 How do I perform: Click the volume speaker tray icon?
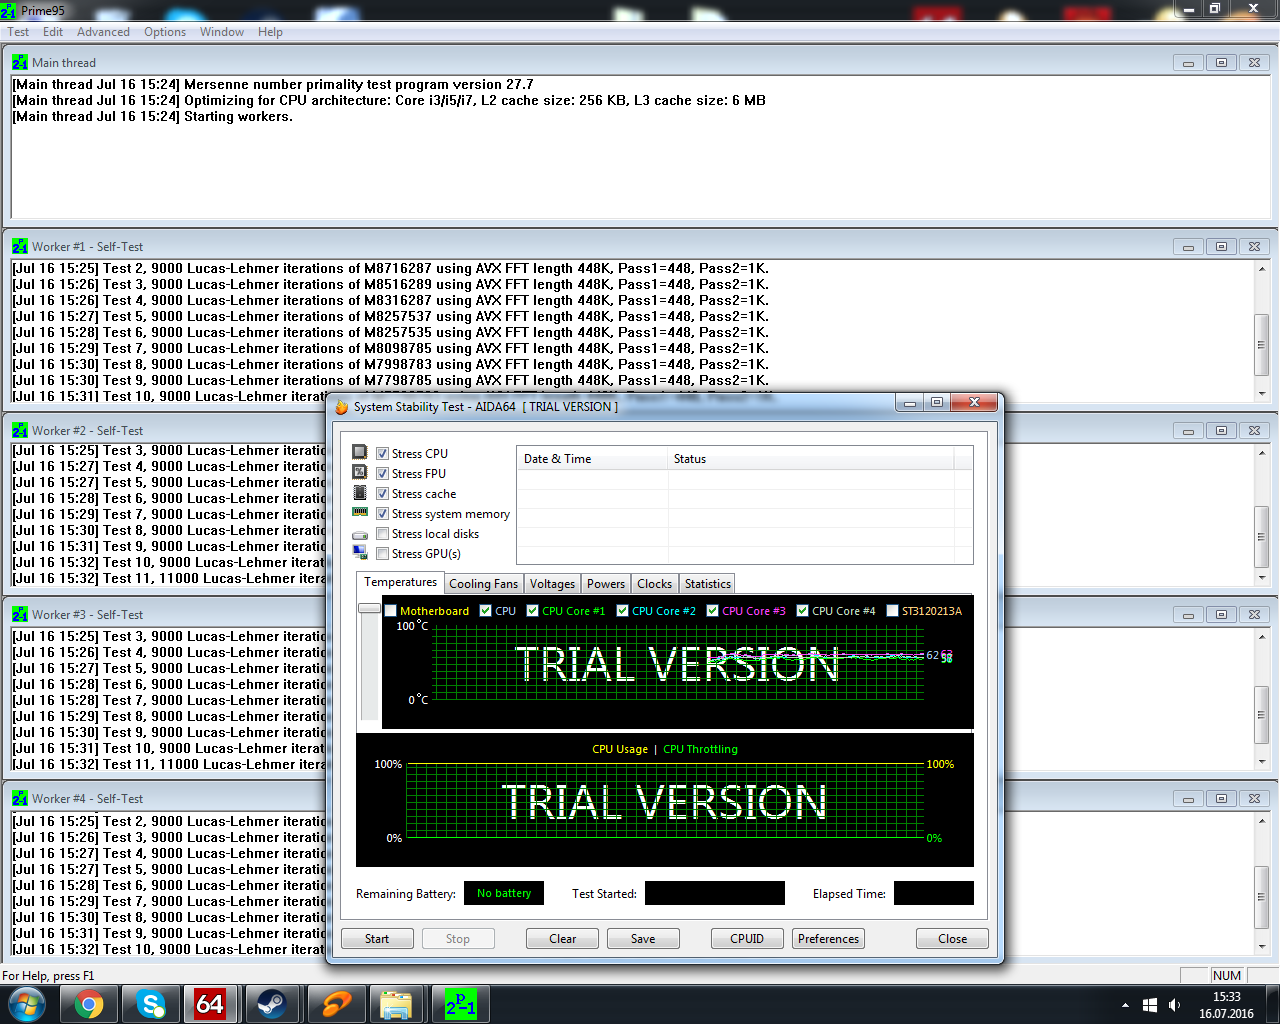(x=1175, y=1005)
